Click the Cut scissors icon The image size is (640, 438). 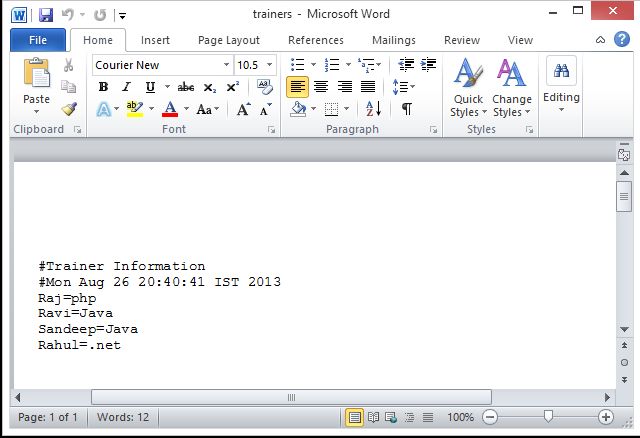pos(68,64)
